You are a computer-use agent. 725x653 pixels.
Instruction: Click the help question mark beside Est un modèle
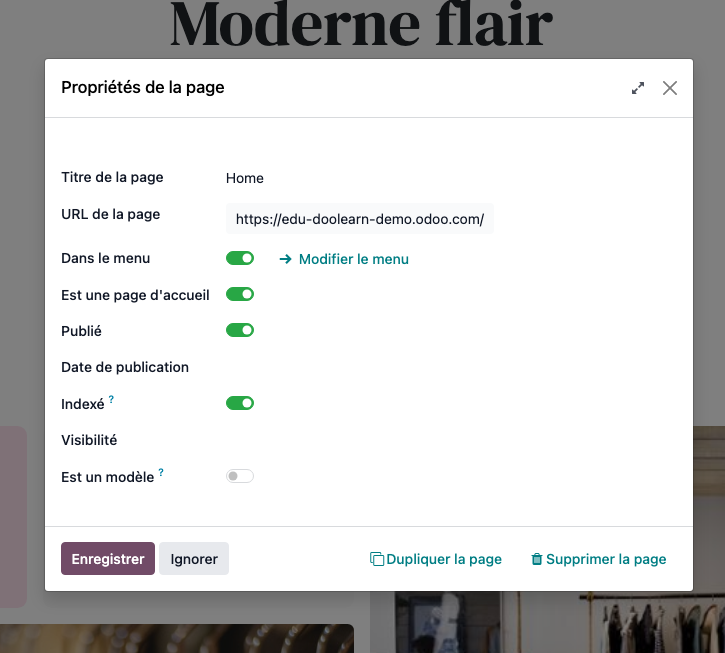(x=161, y=472)
